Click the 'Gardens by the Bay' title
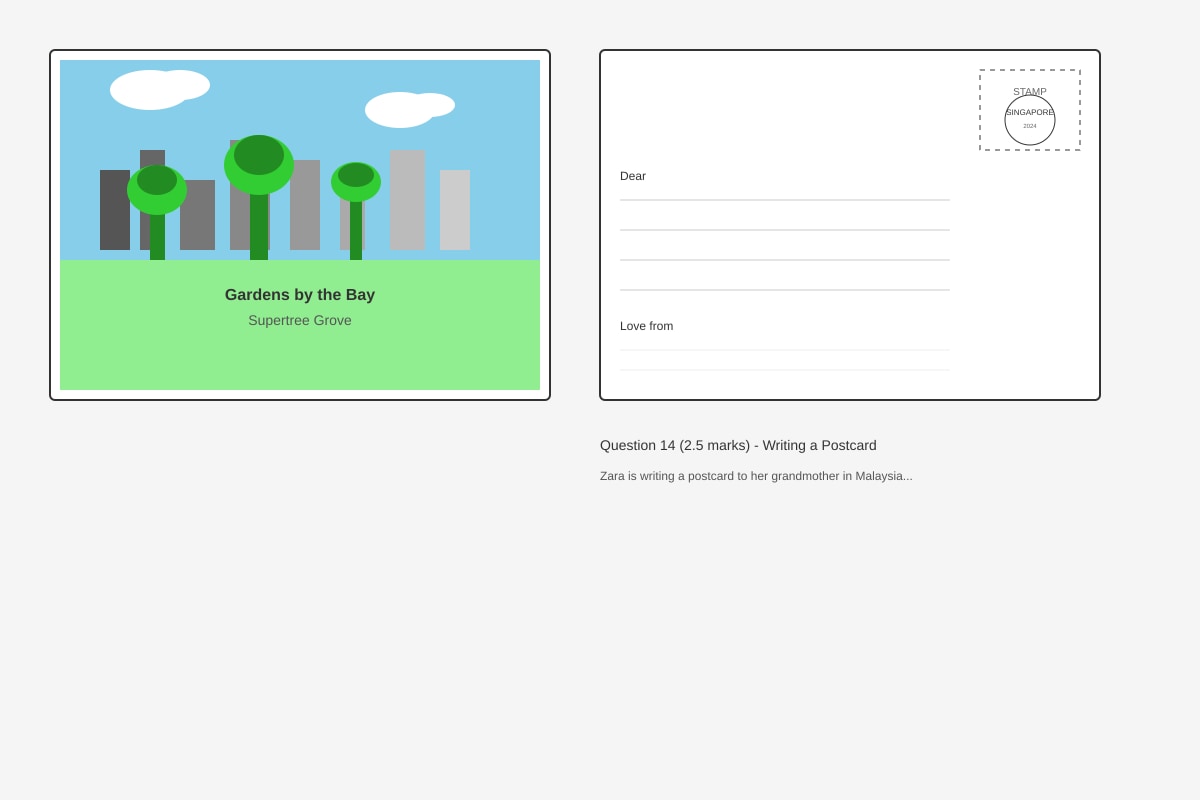This screenshot has width=1200, height=800. point(300,295)
